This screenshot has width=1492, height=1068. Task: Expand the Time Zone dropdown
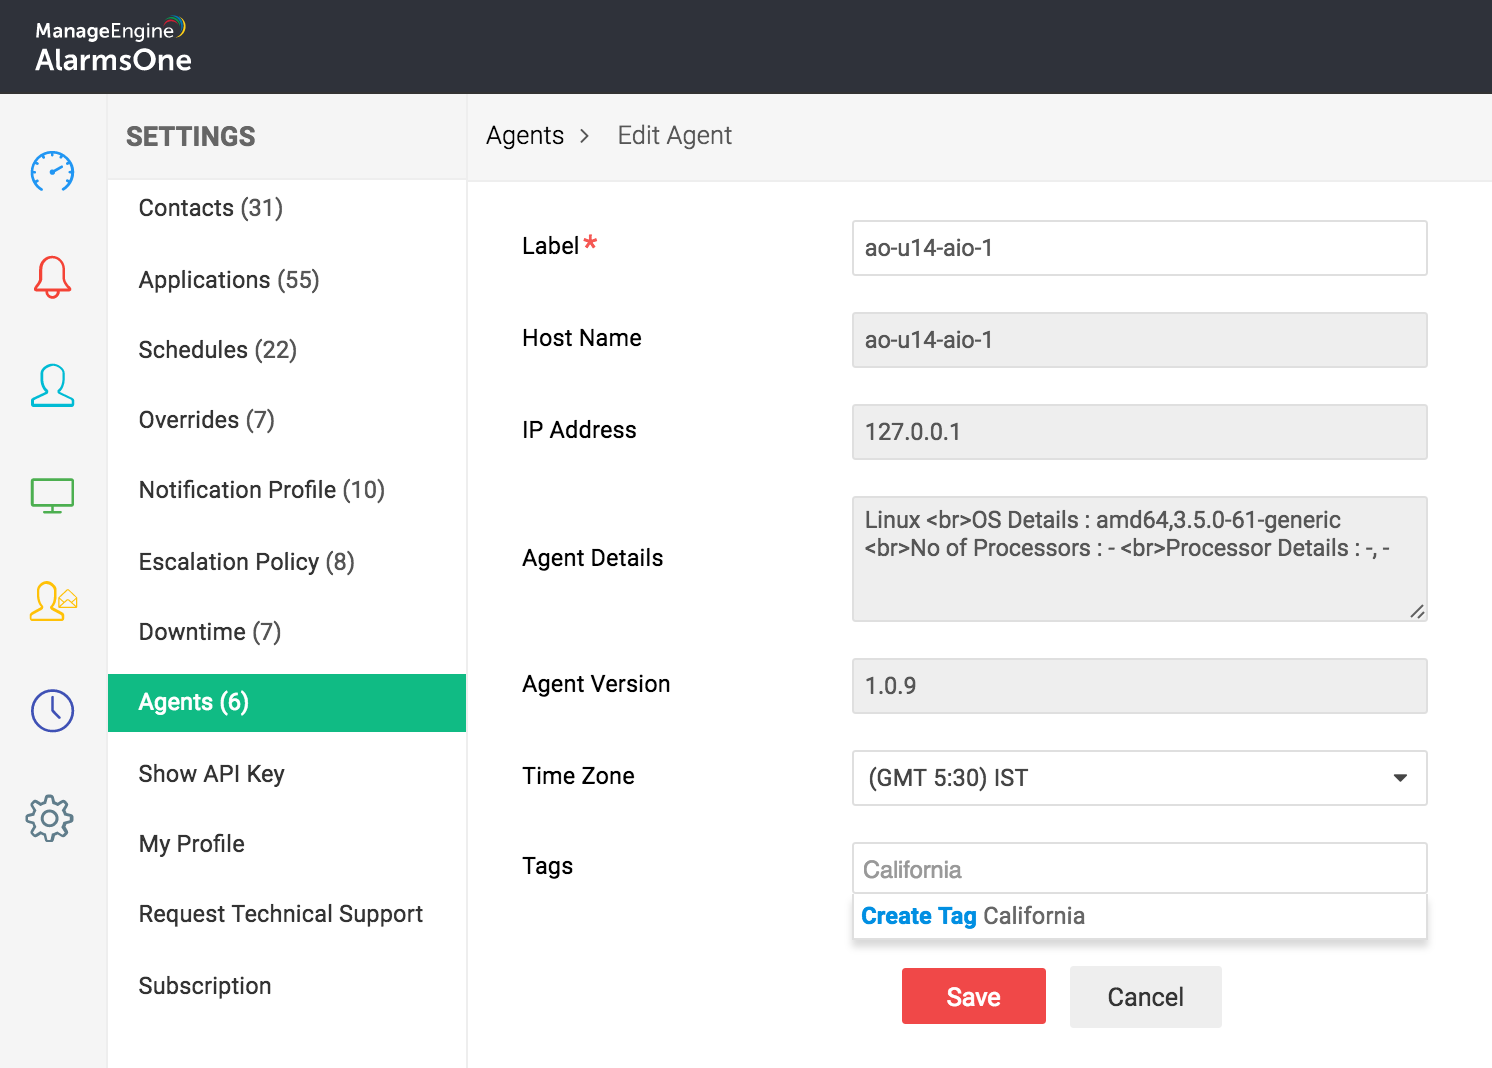tap(1139, 778)
